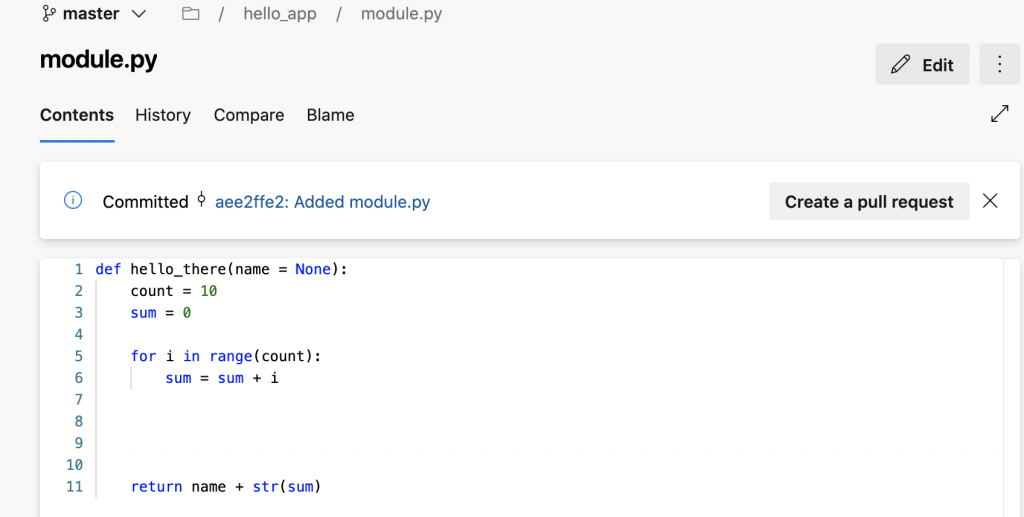Click line number 1 in code gutter
Image resolution: width=1024 pixels, height=517 pixels.
tap(78, 269)
